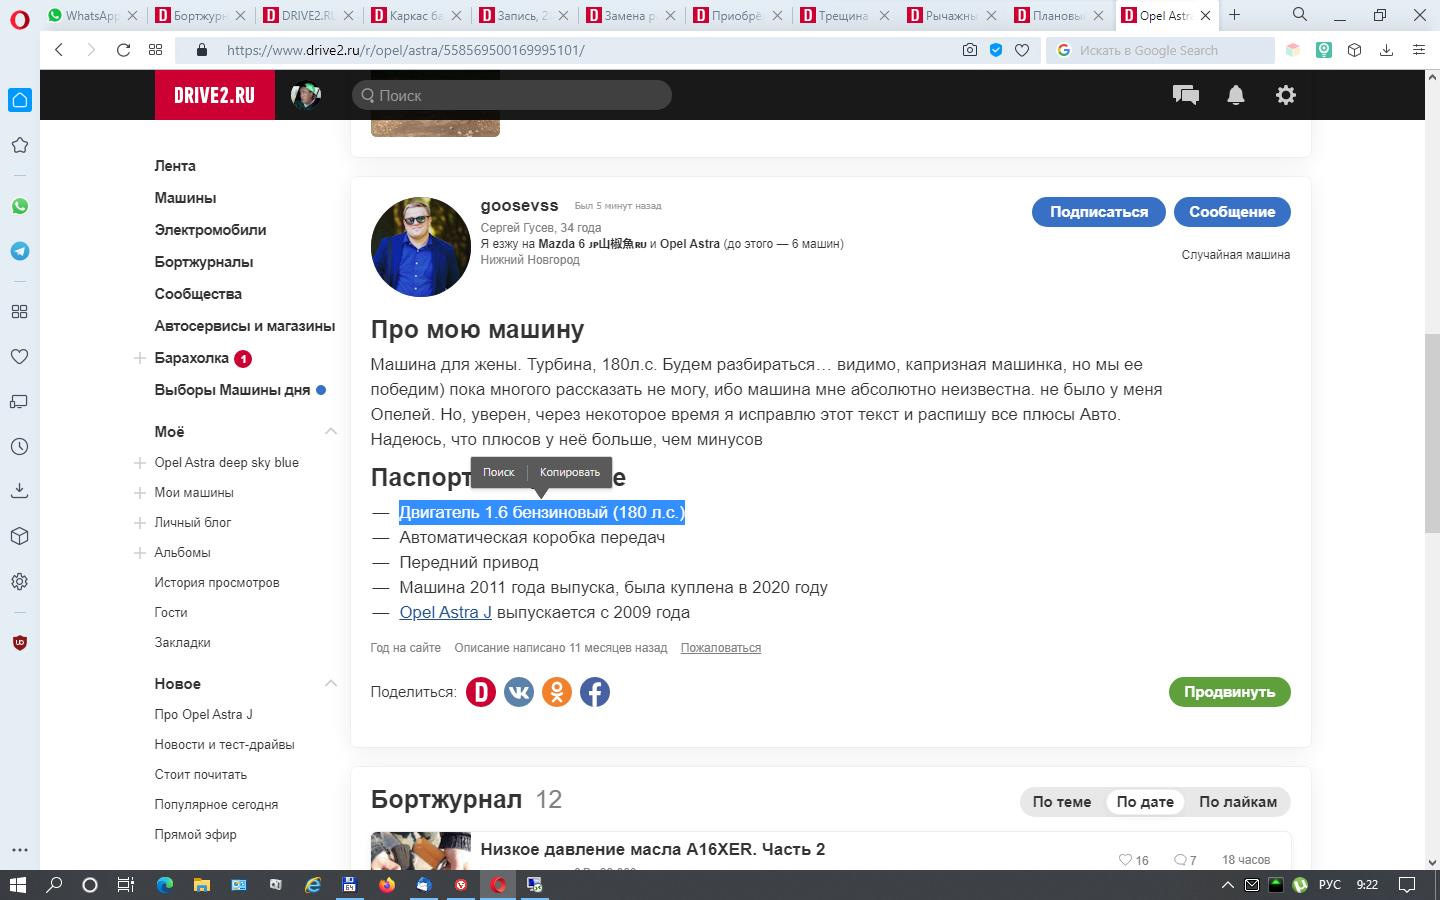
Task: Click the DRIVE2 'Поиск' search field
Action: coord(512,95)
